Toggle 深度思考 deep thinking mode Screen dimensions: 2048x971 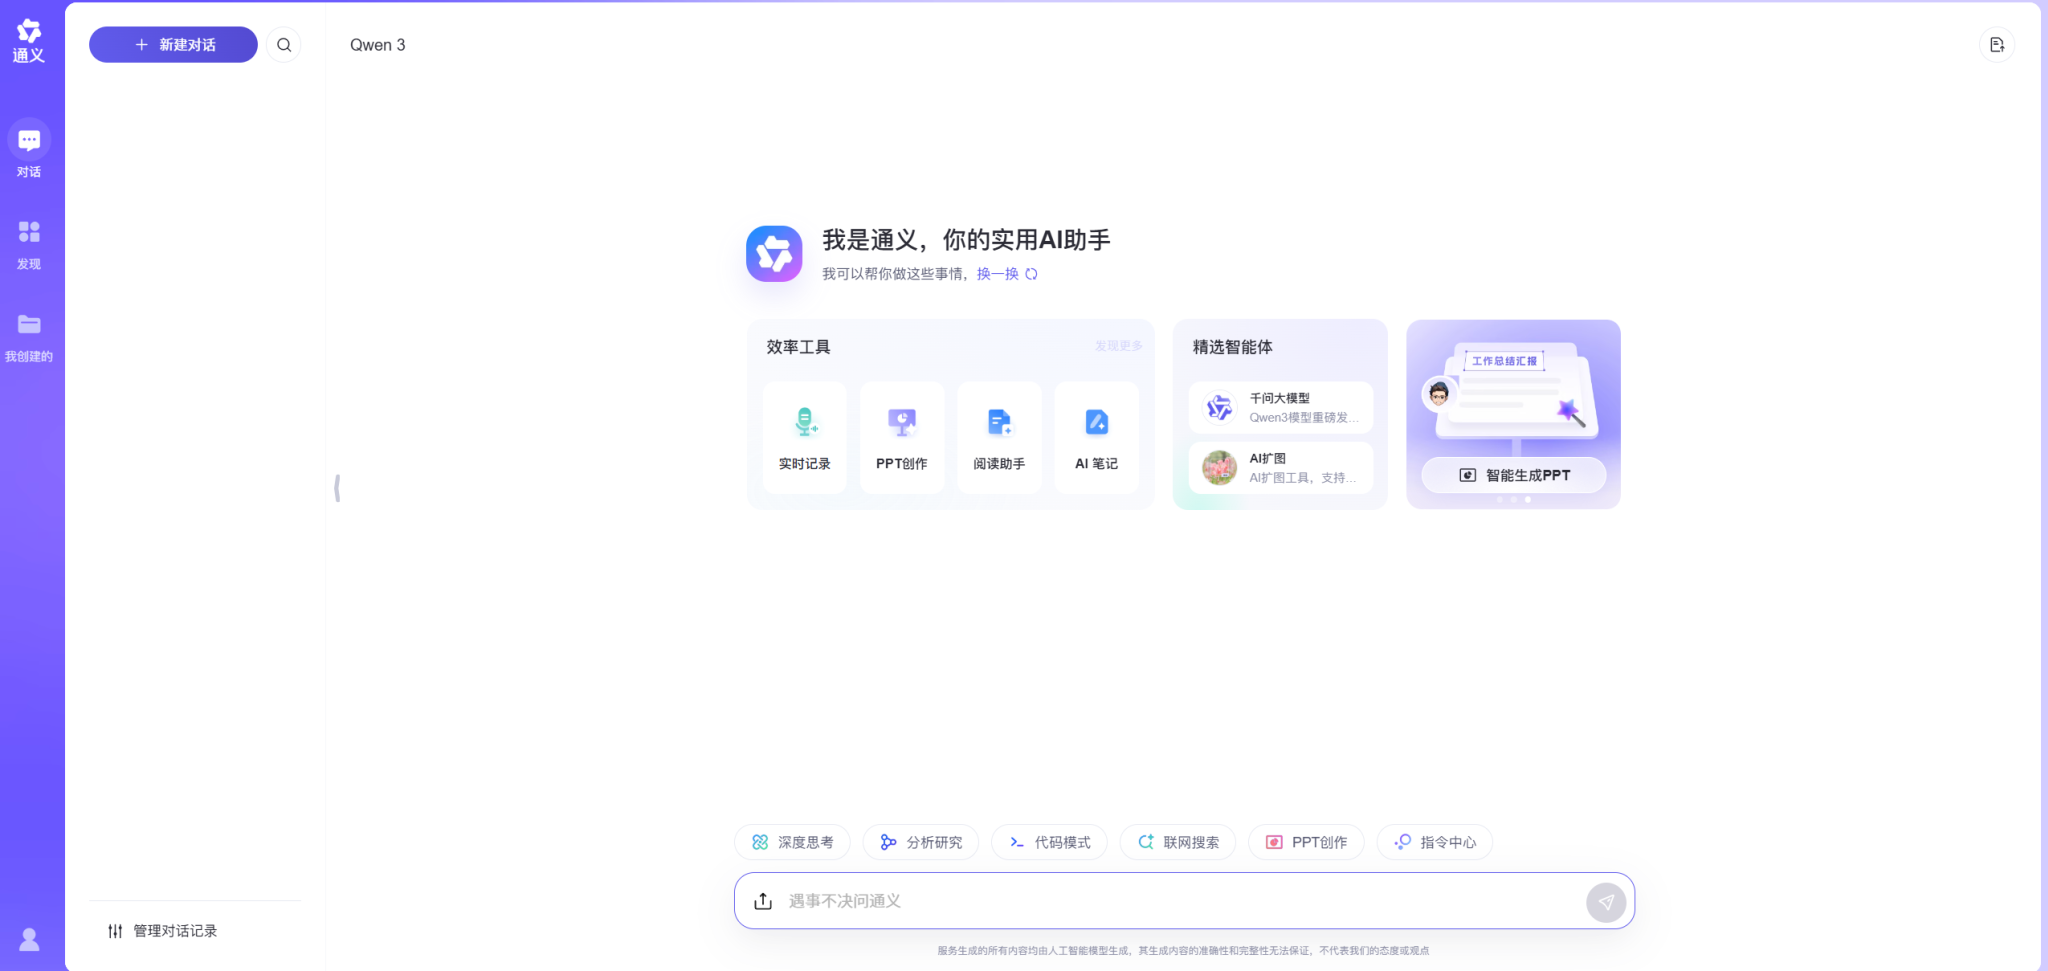(x=792, y=842)
